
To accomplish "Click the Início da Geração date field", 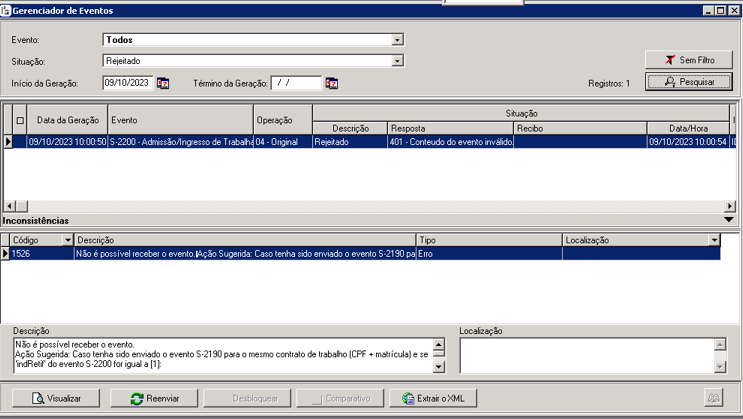I will pos(127,83).
